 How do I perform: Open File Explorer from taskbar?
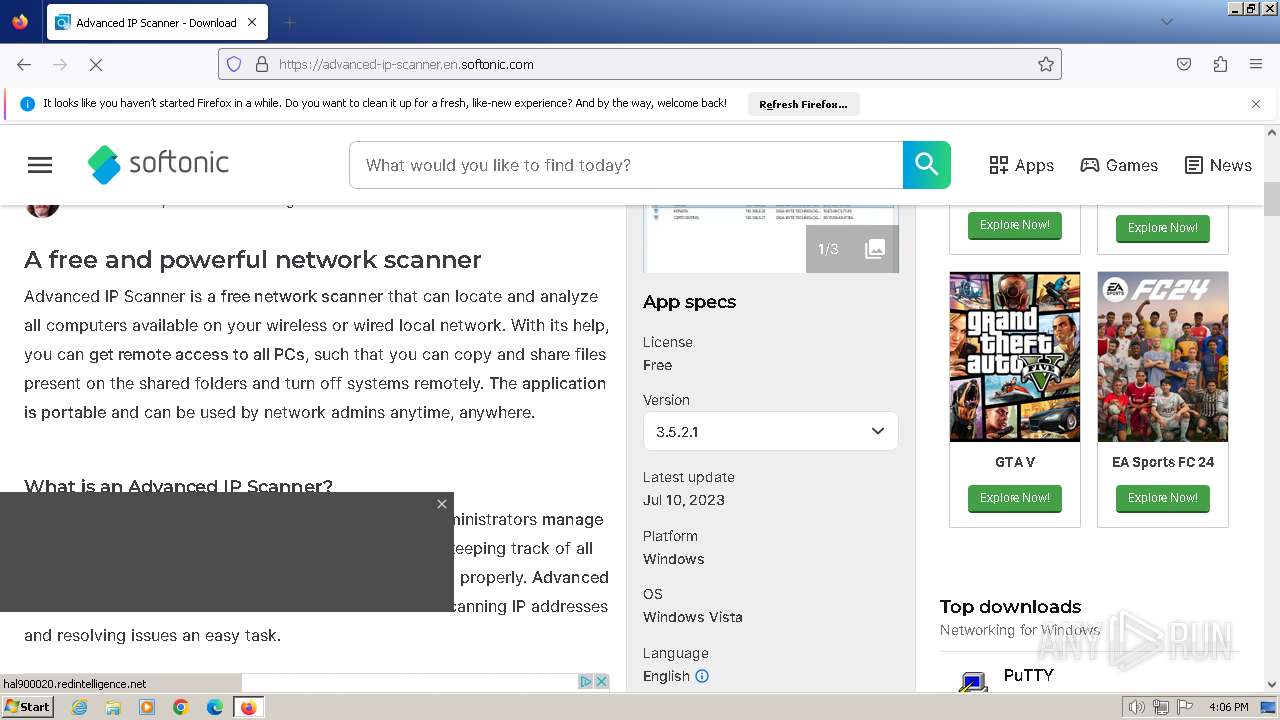click(x=113, y=707)
